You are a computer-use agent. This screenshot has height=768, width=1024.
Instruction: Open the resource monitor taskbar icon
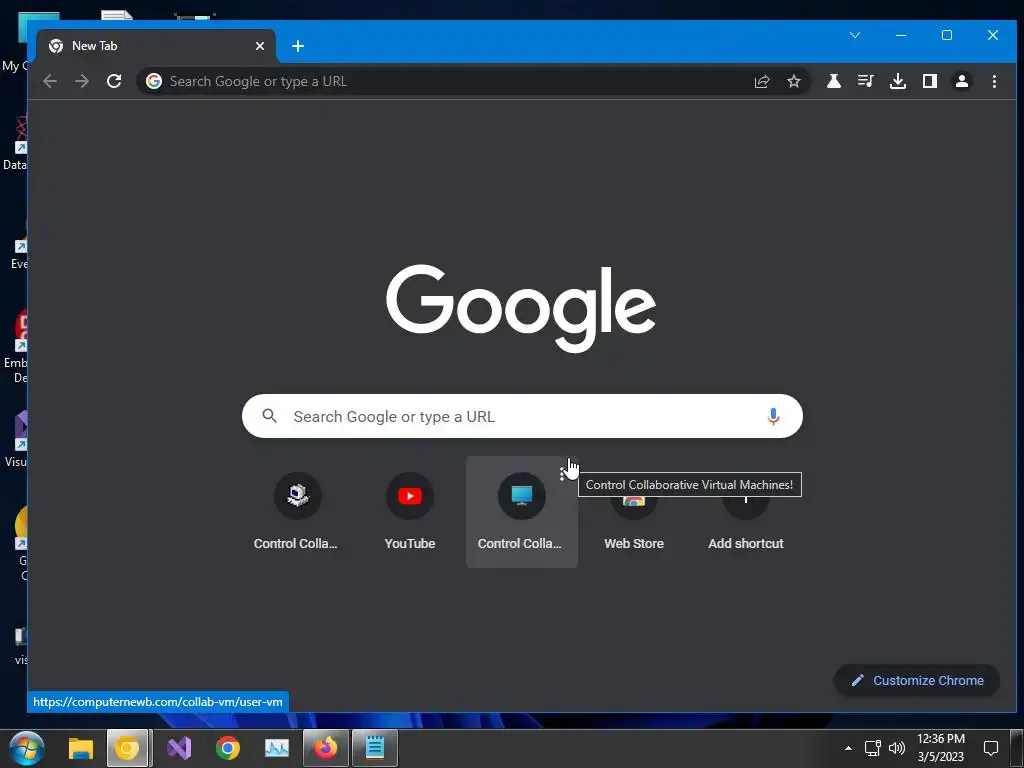[277, 748]
